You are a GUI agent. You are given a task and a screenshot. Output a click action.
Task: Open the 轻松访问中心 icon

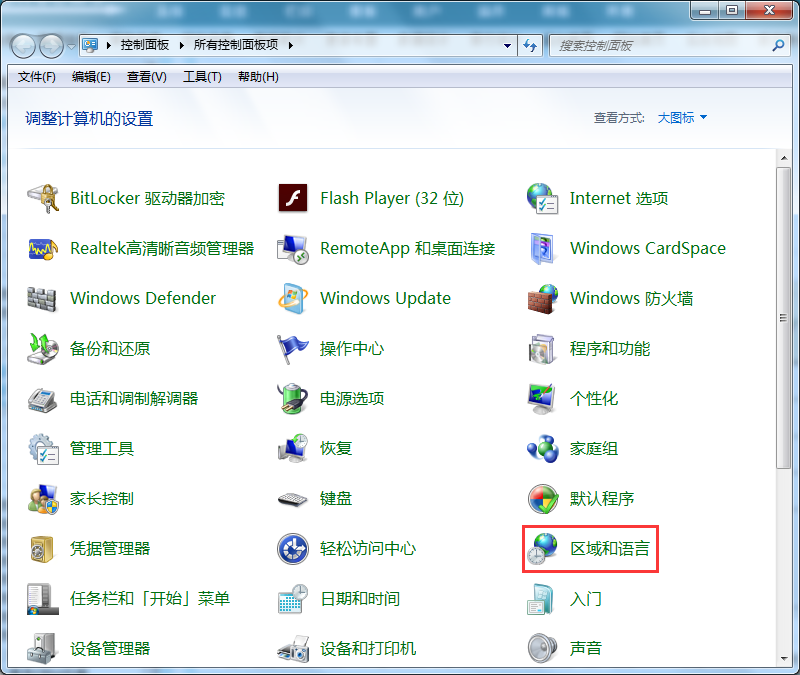pos(292,548)
